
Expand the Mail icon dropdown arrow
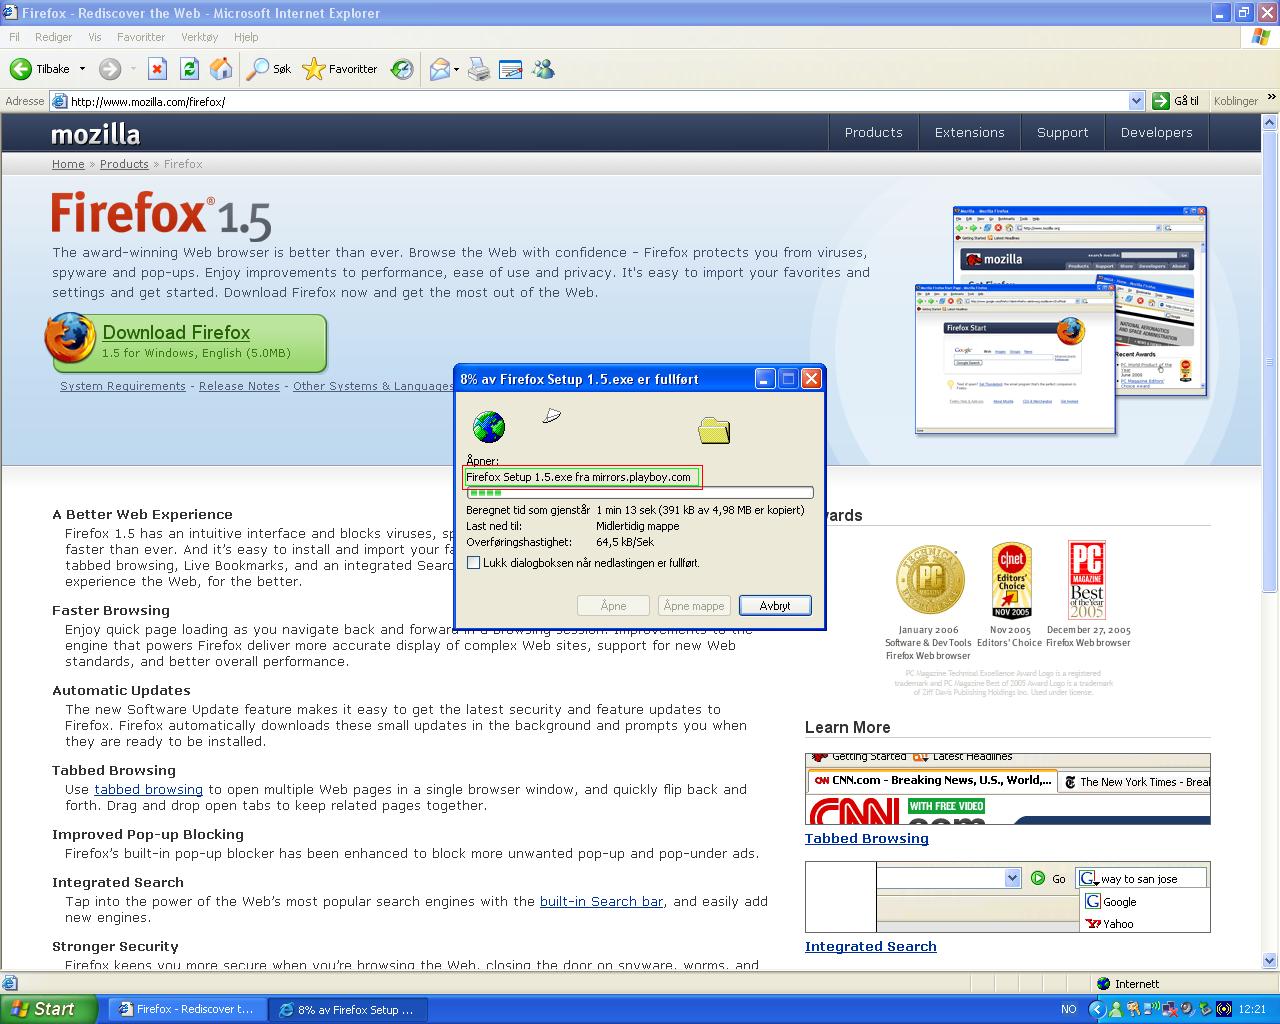point(456,69)
